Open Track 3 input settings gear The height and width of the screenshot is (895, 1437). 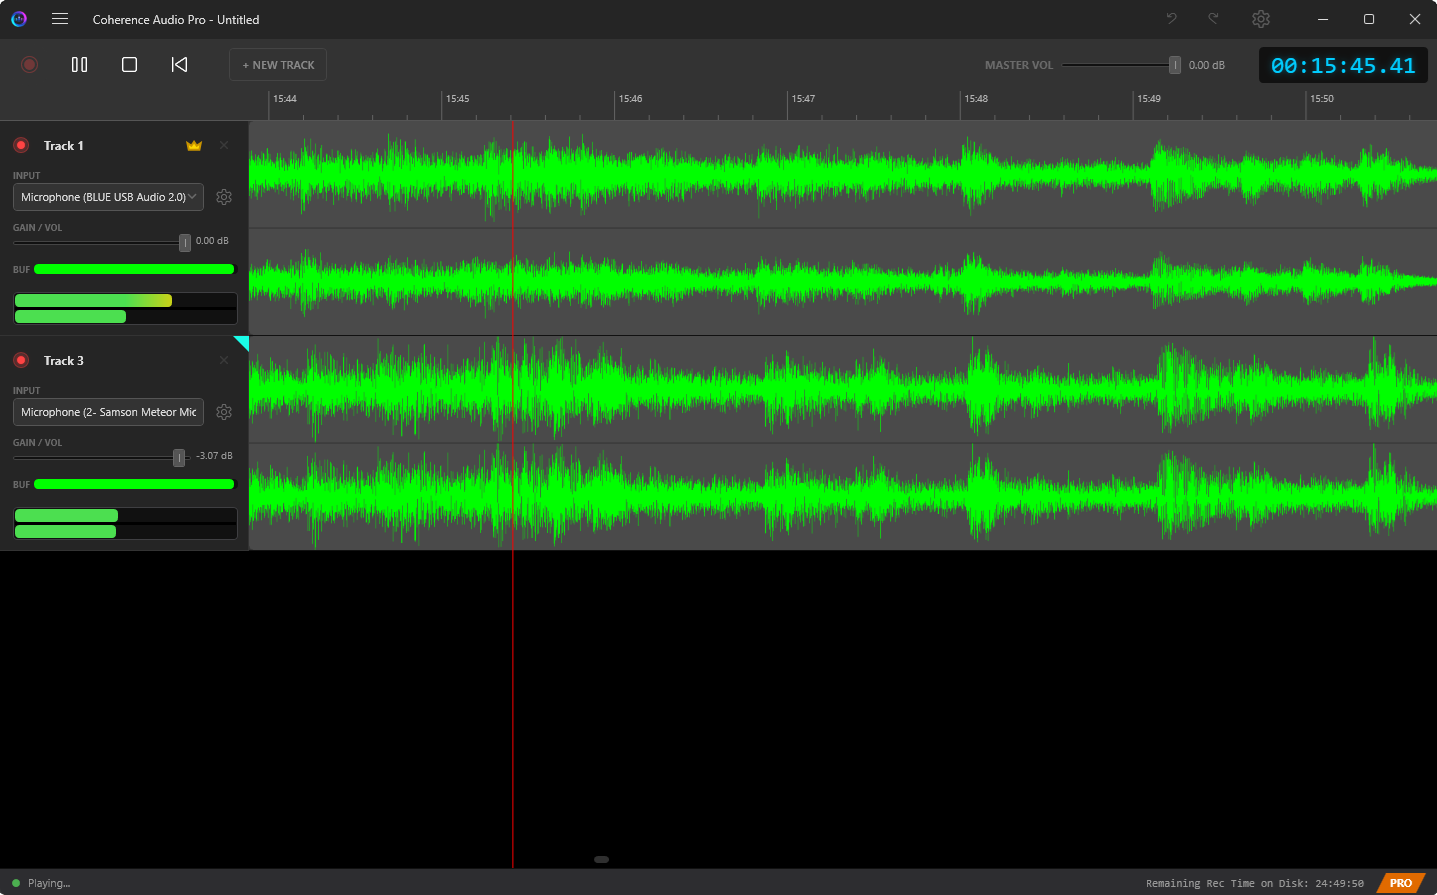(x=224, y=412)
